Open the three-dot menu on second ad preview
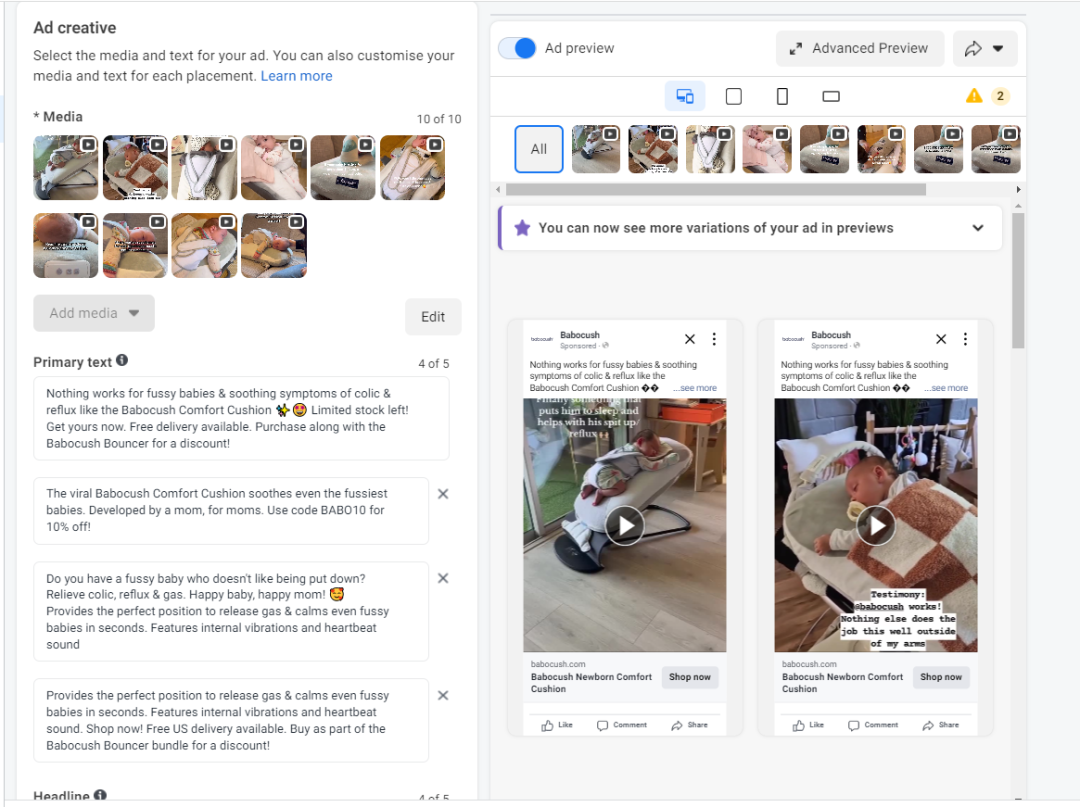1080x807 pixels. coord(966,339)
